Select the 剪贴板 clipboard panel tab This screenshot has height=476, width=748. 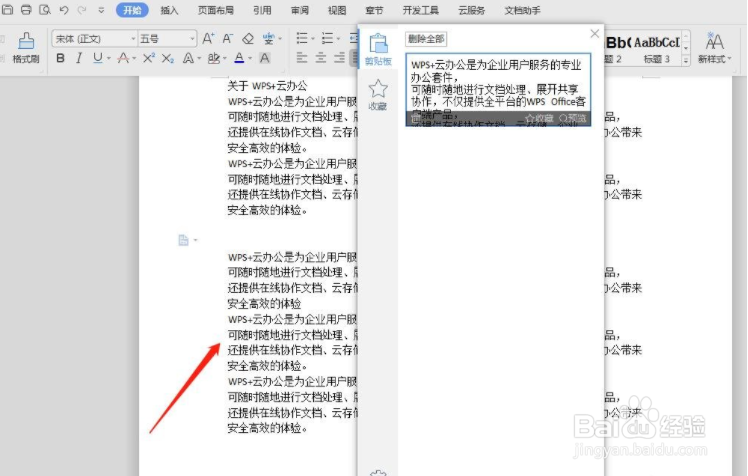point(378,49)
